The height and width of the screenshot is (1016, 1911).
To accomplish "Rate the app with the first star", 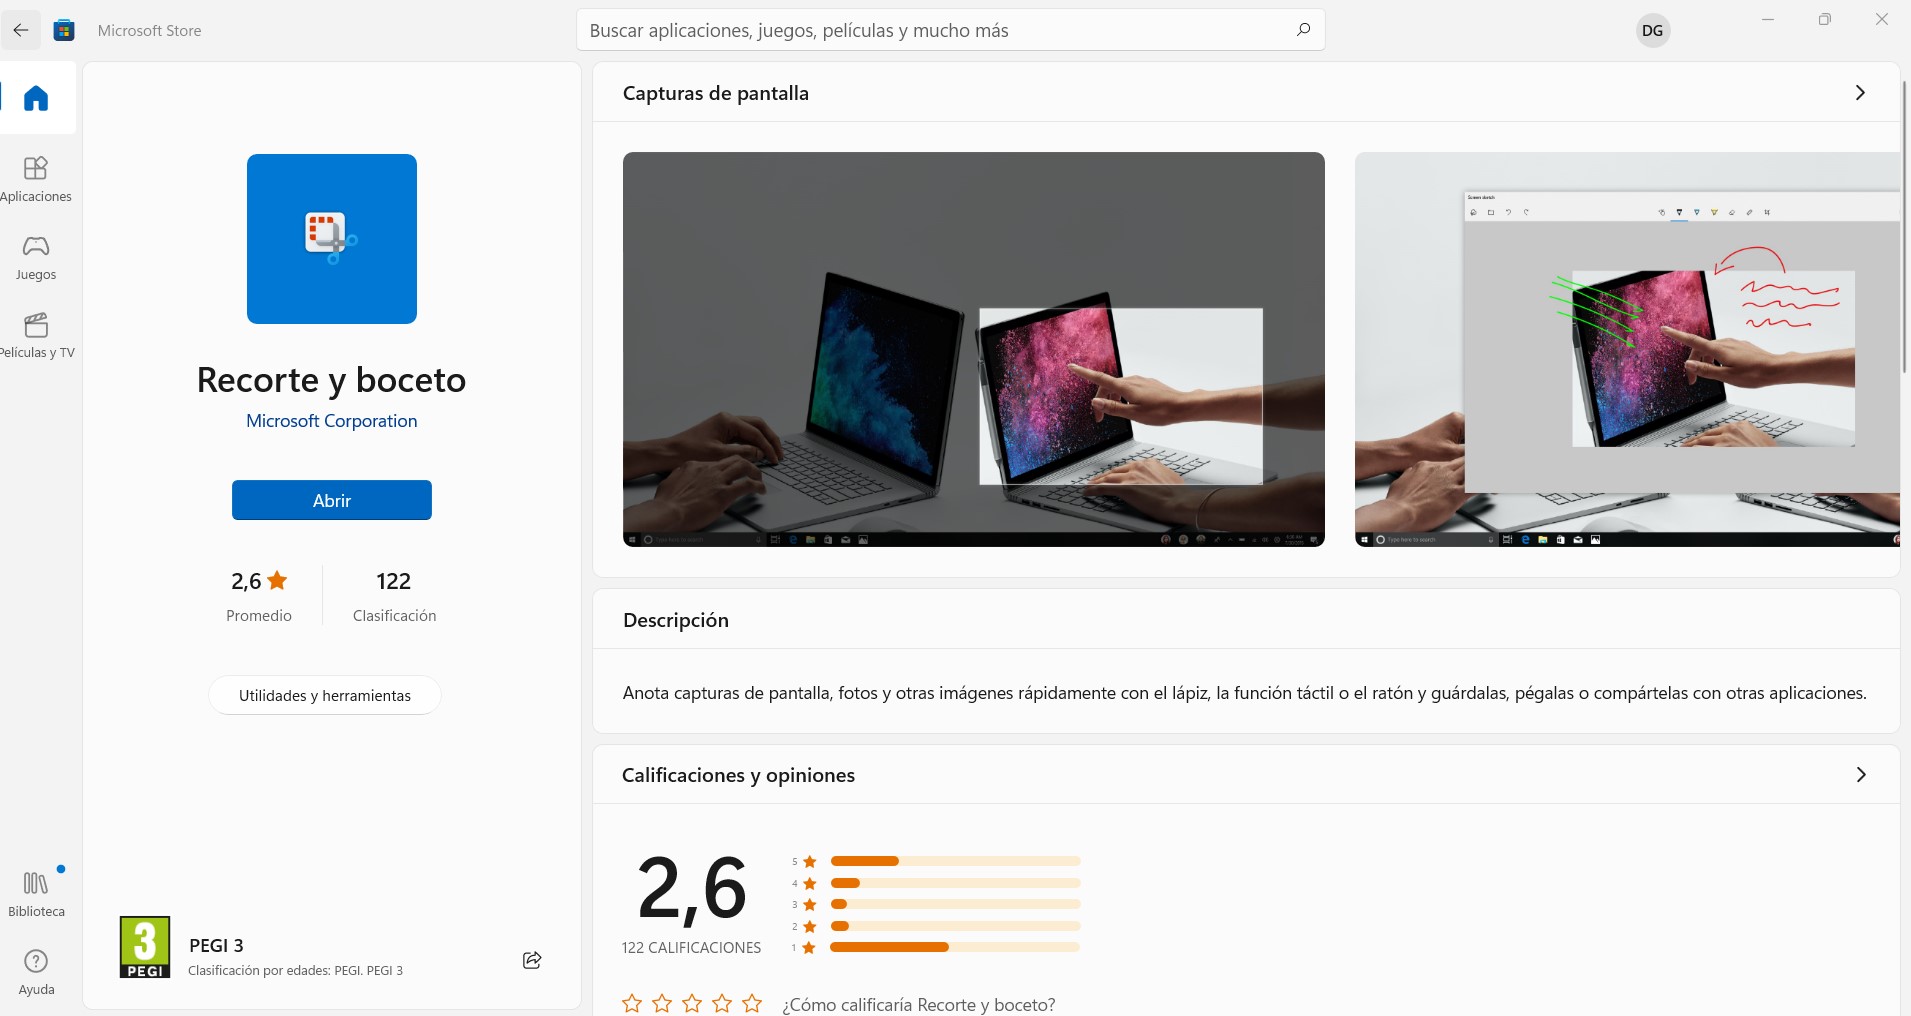I will click(x=632, y=1003).
